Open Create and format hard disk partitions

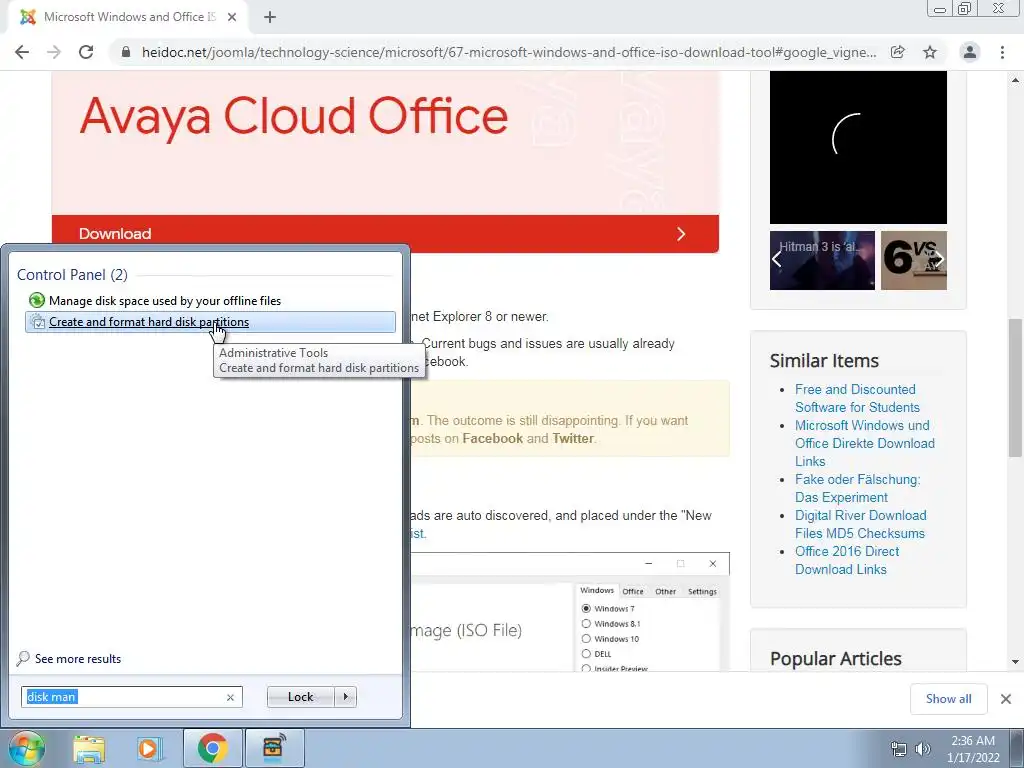point(210,322)
